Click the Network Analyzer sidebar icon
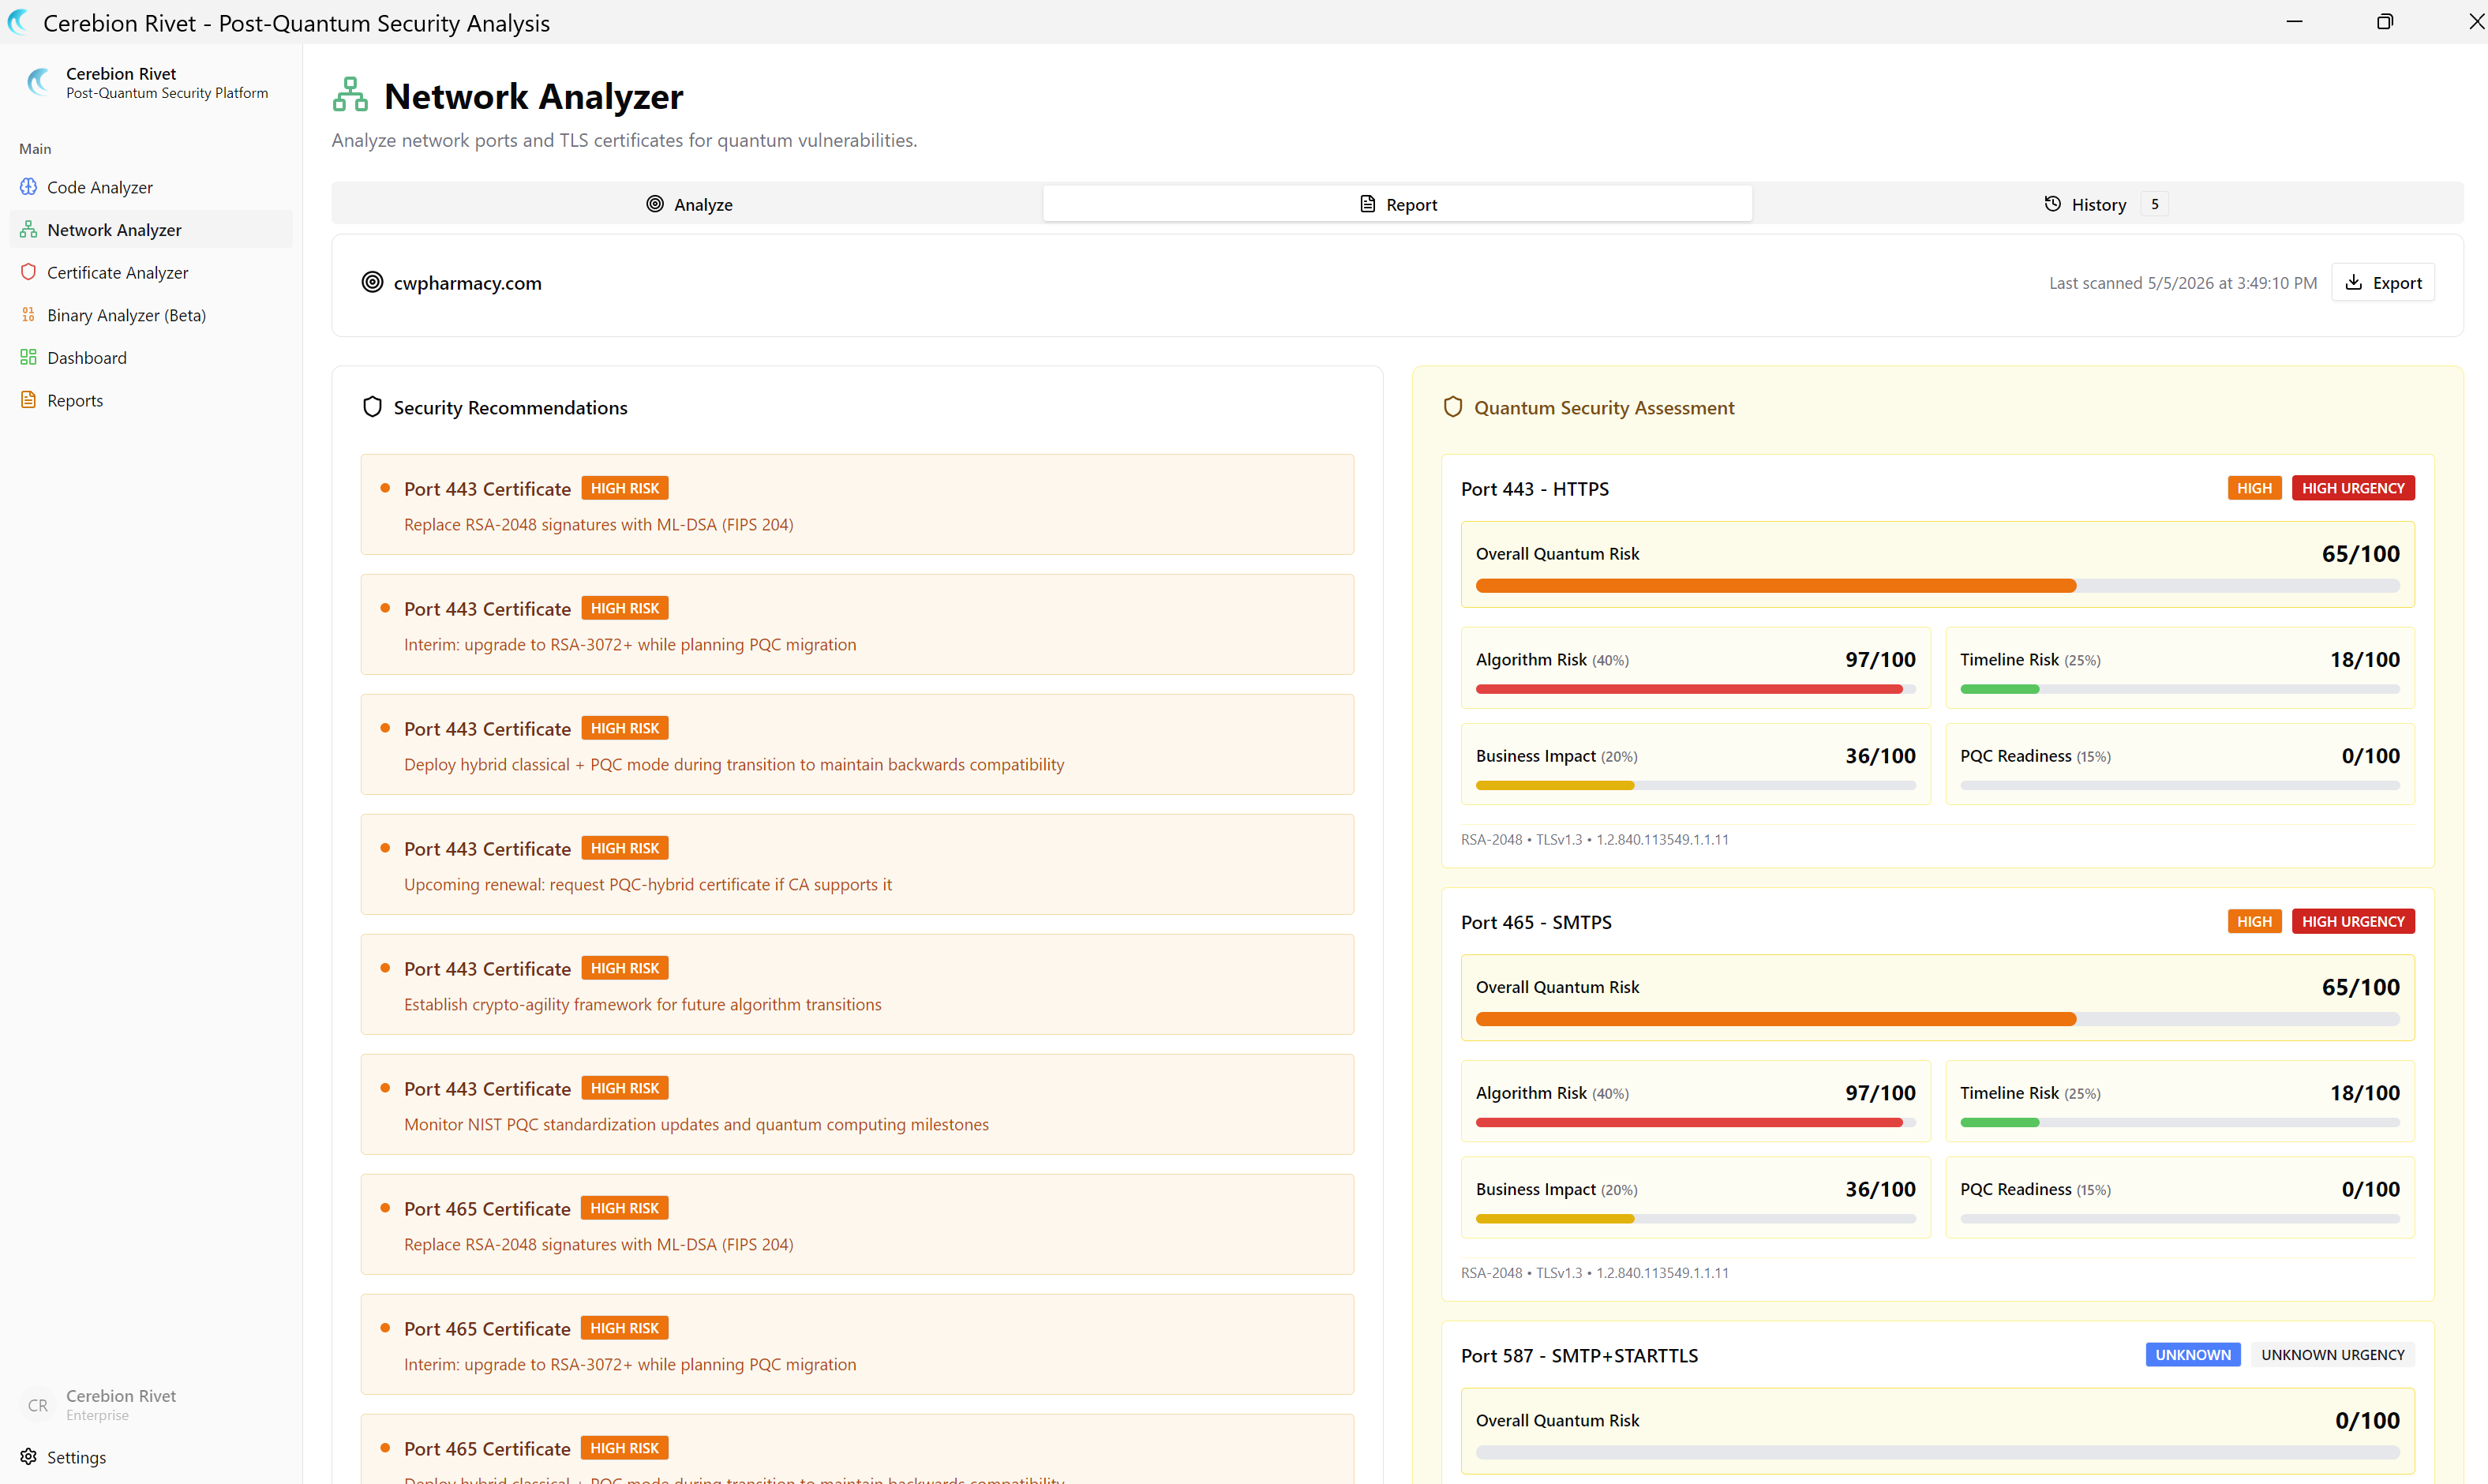This screenshot has height=1484, width=2488. tap(28, 230)
